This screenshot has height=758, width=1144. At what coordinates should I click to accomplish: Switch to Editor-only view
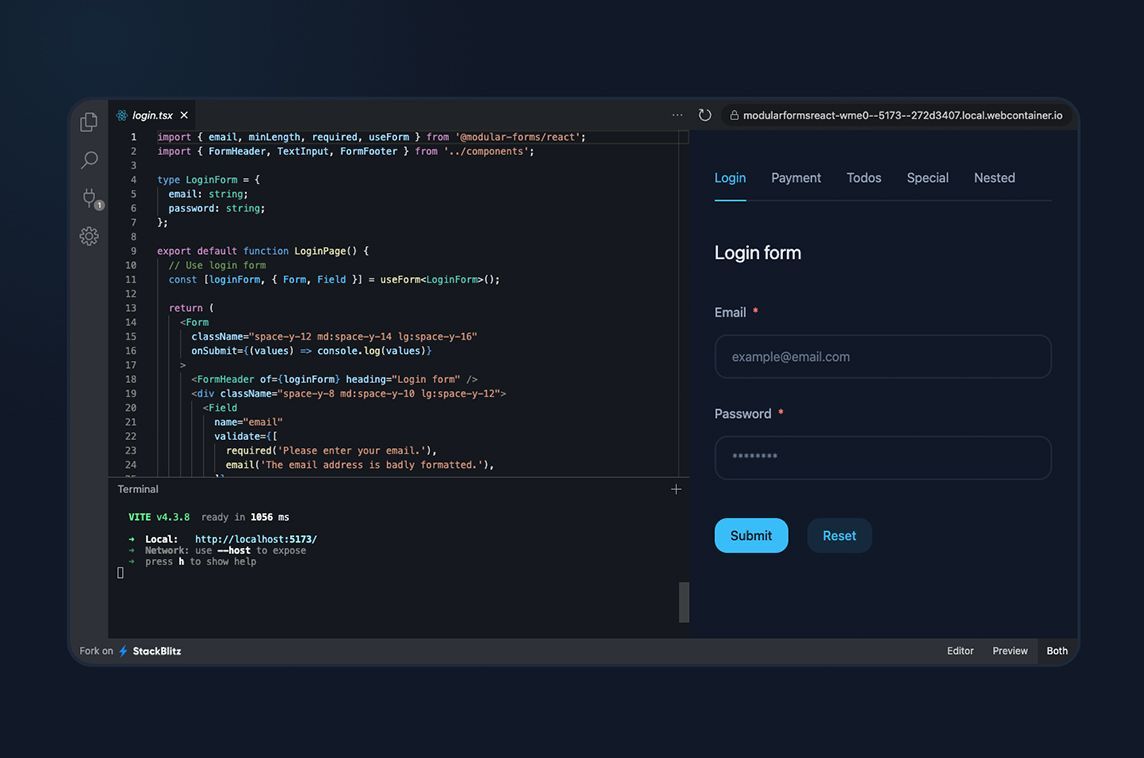coord(959,651)
